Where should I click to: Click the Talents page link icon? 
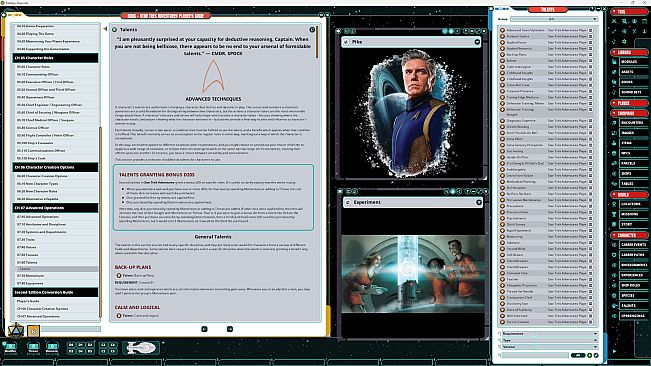[114, 29]
